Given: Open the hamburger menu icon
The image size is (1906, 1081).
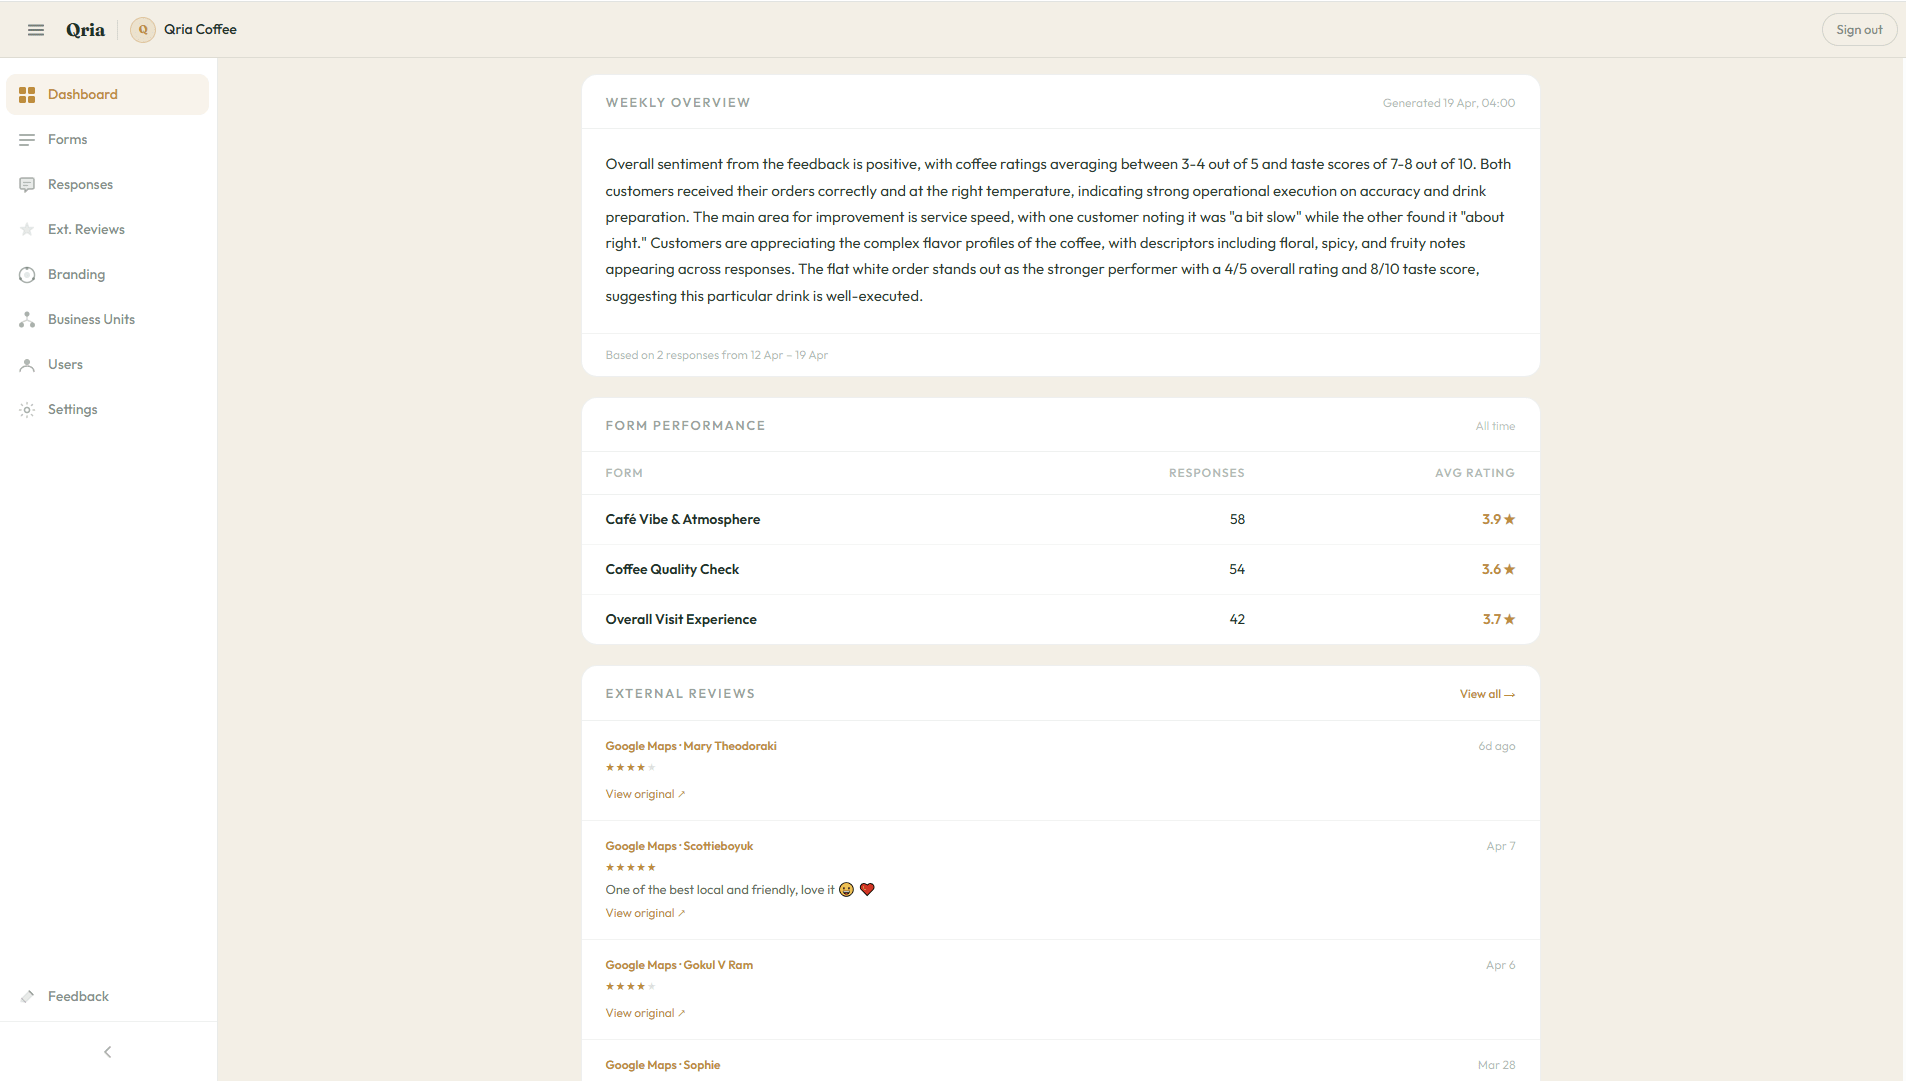Looking at the screenshot, I should [x=36, y=30].
